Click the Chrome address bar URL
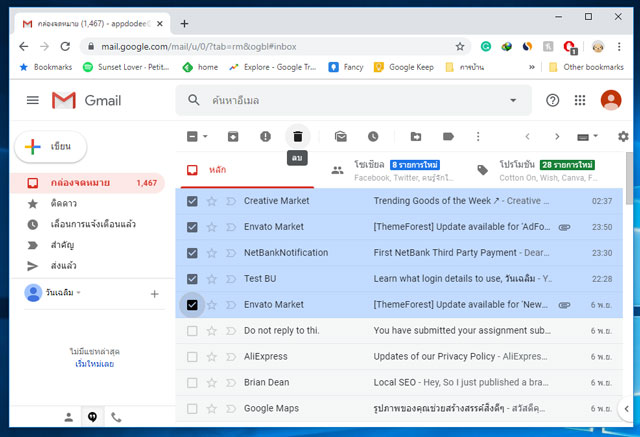640x437 pixels. pos(198,47)
